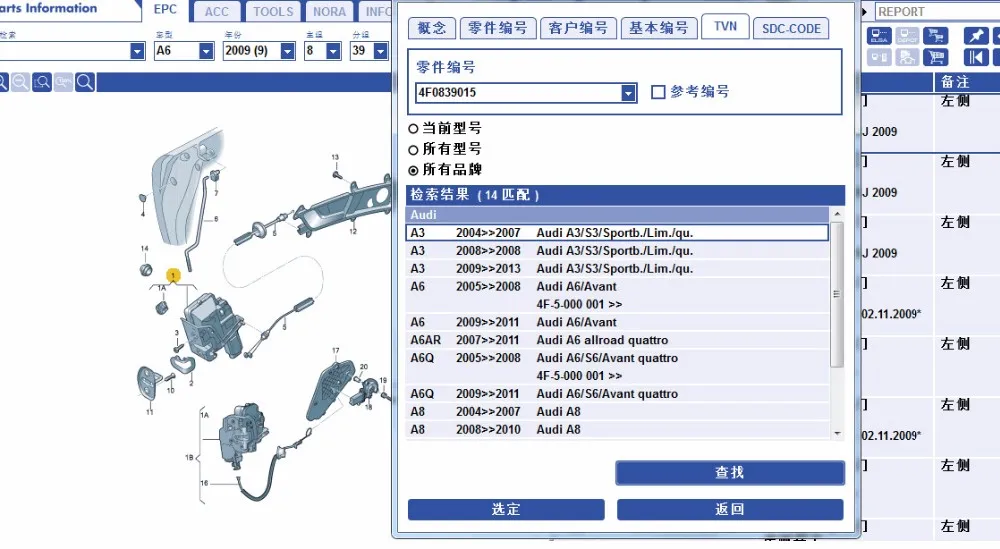
Task: Click the greyed 100% zoom icon
Action: tap(63, 82)
